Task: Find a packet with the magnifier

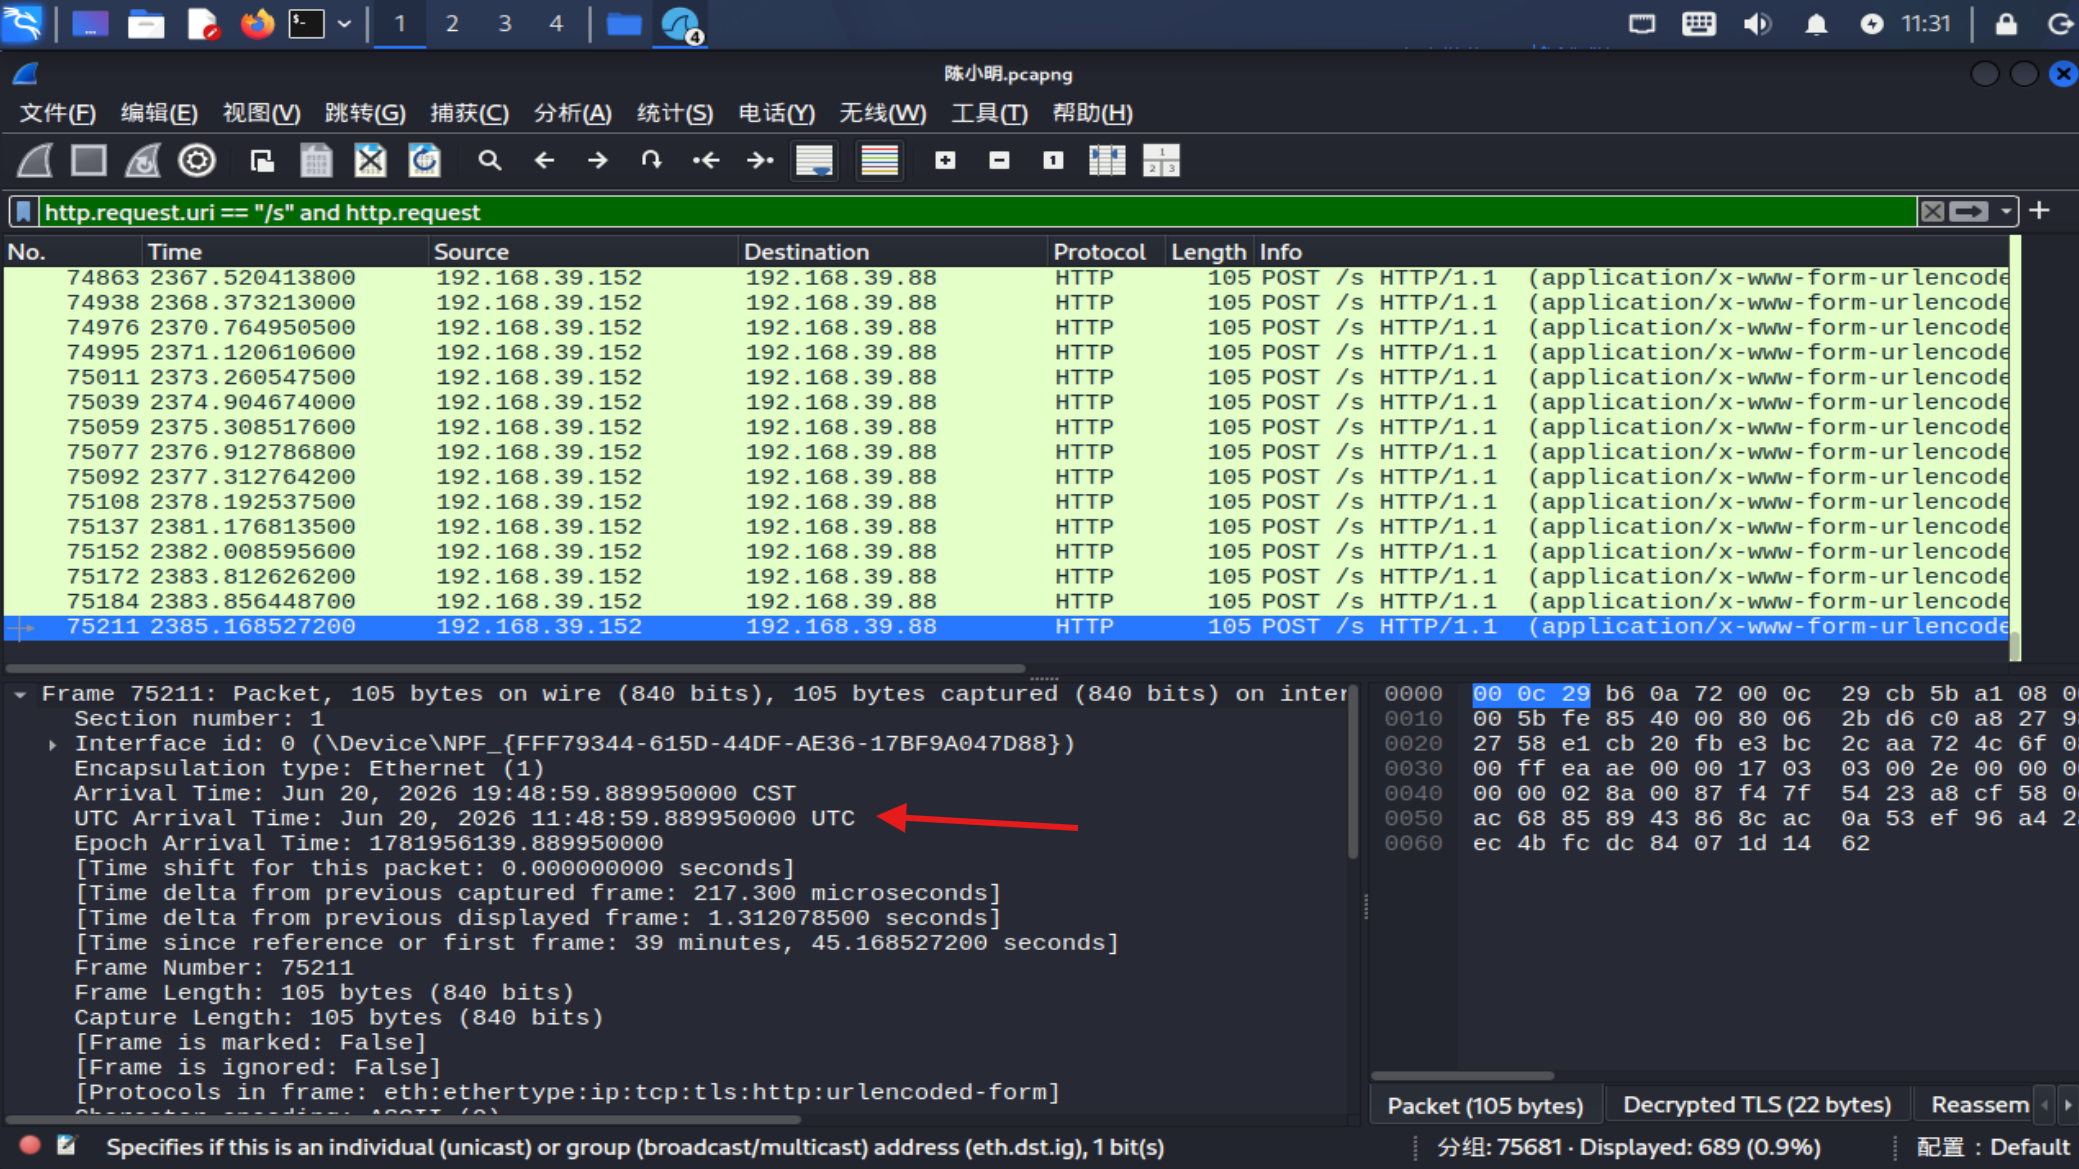Action: point(489,160)
